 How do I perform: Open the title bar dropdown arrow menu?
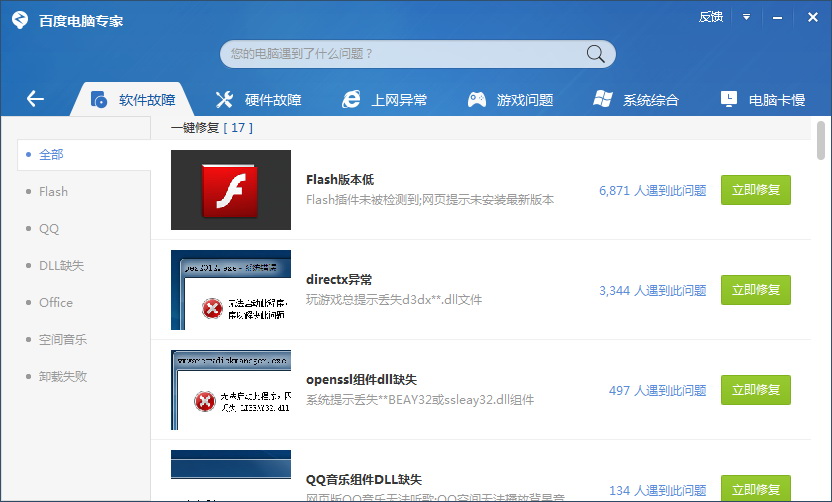pos(746,17)
